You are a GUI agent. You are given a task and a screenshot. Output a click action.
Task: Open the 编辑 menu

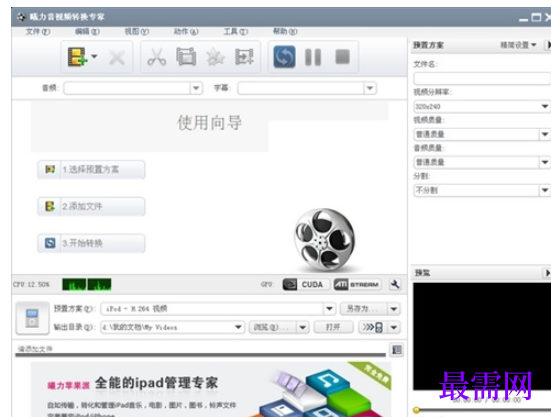pos(87,32)
